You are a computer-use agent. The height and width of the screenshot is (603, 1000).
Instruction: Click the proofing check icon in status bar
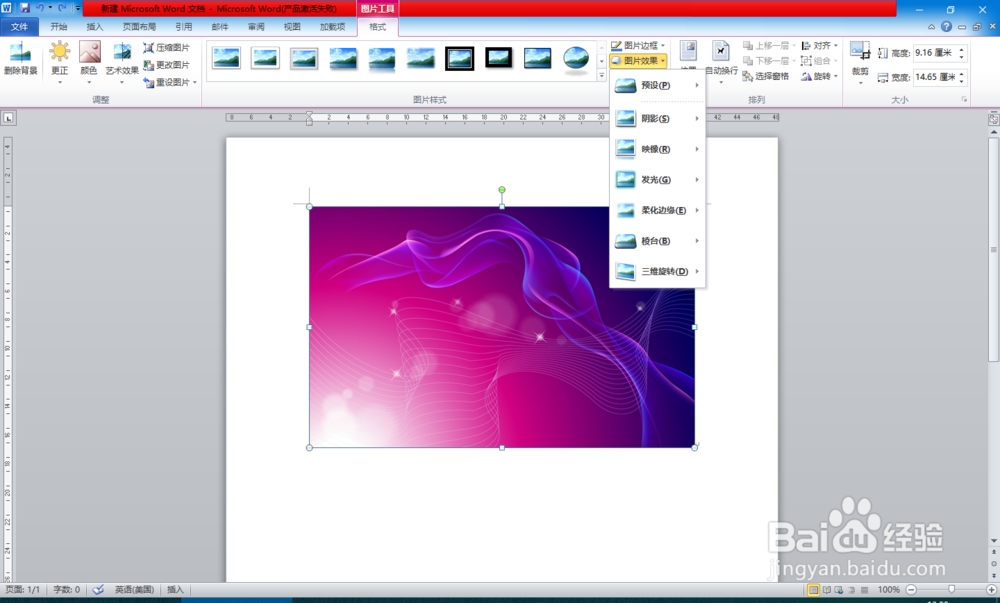[98, 590]
